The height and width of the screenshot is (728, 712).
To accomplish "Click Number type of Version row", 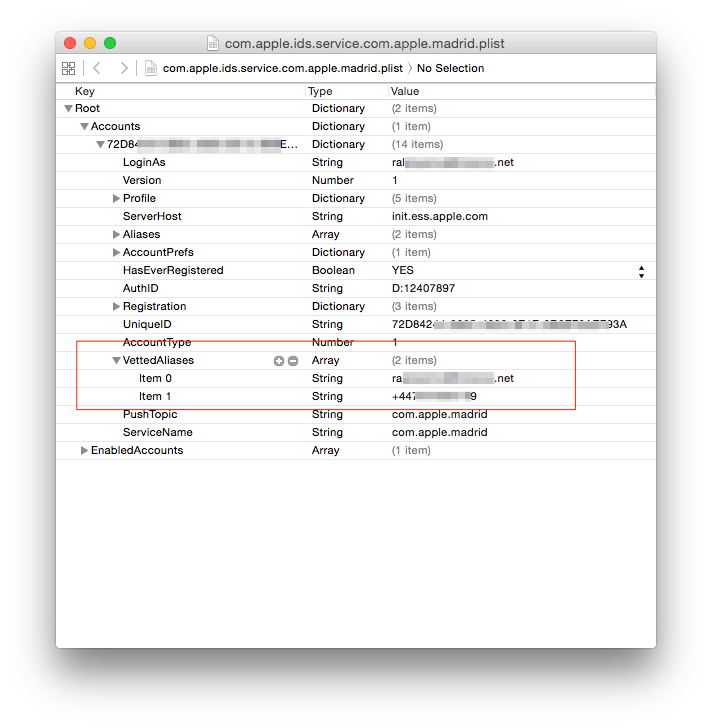I will [x=333, y=180].
